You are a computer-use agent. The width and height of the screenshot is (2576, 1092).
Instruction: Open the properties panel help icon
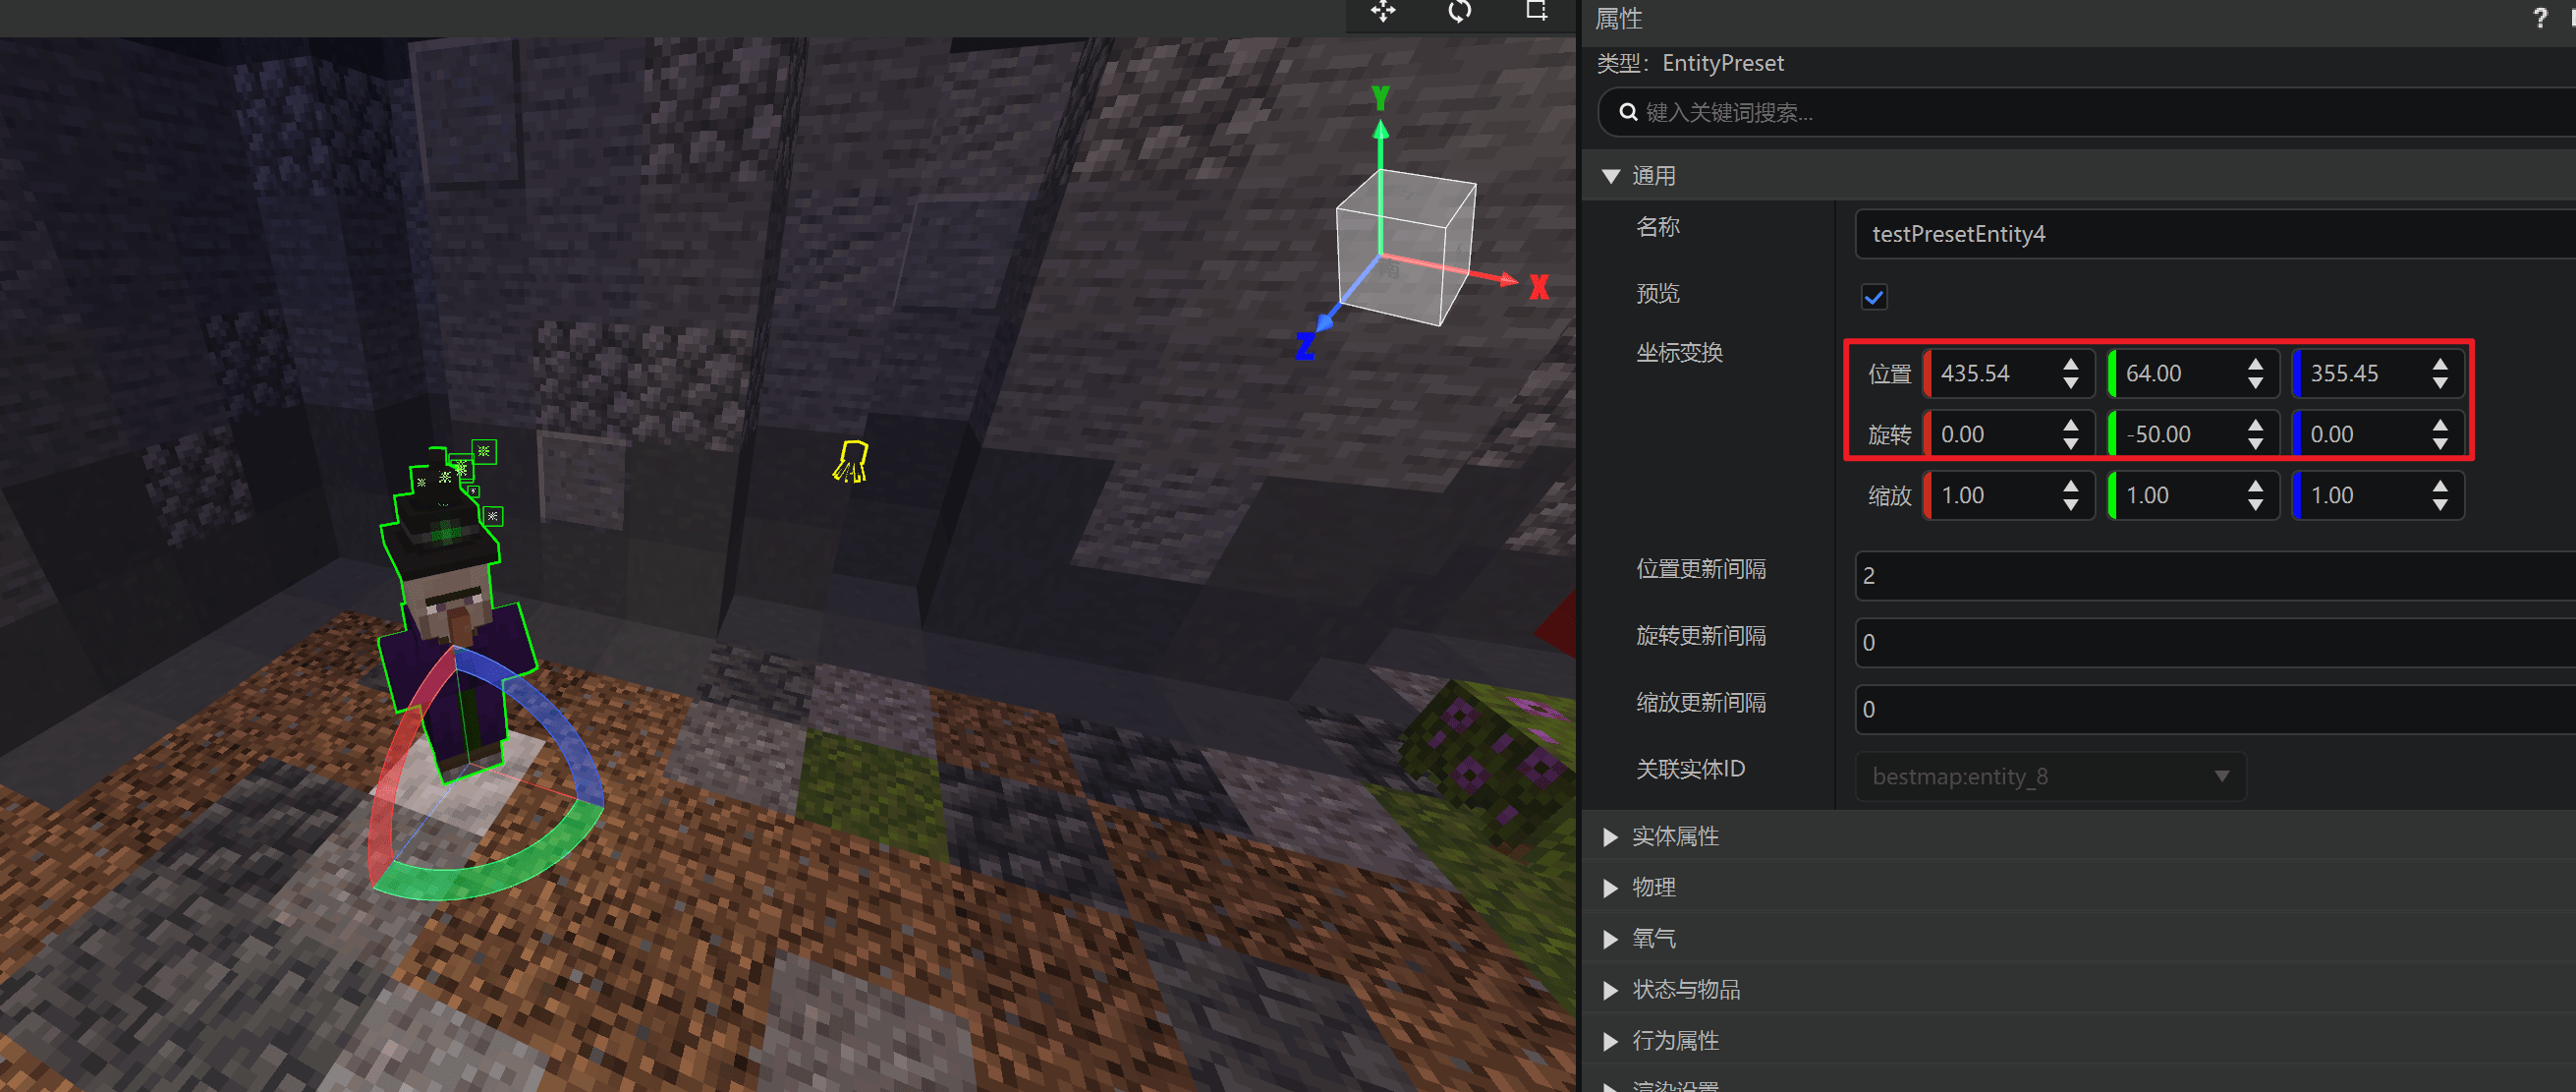click(x=2540, y=18)
